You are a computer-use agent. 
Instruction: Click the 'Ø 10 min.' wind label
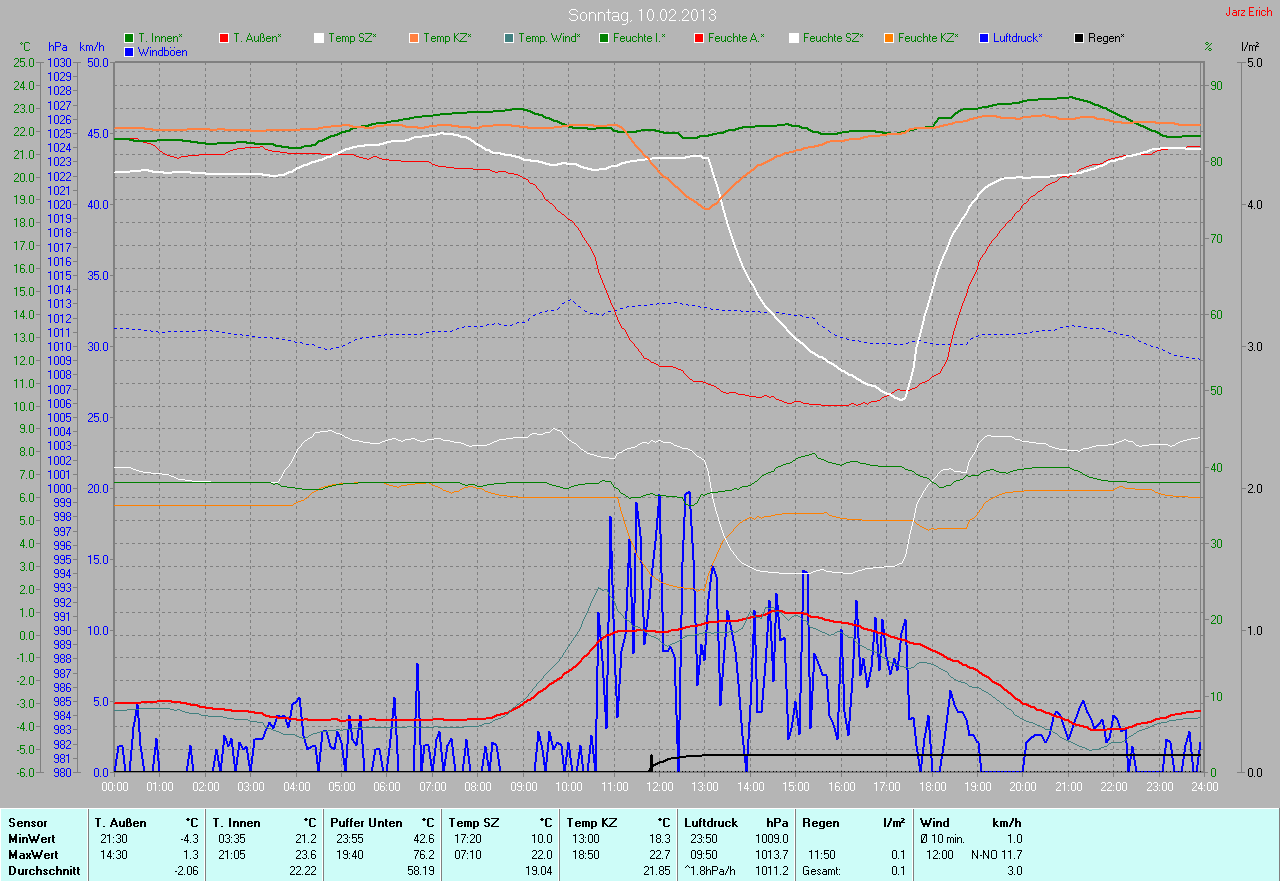pyautogui.click(x=943, y=838)
